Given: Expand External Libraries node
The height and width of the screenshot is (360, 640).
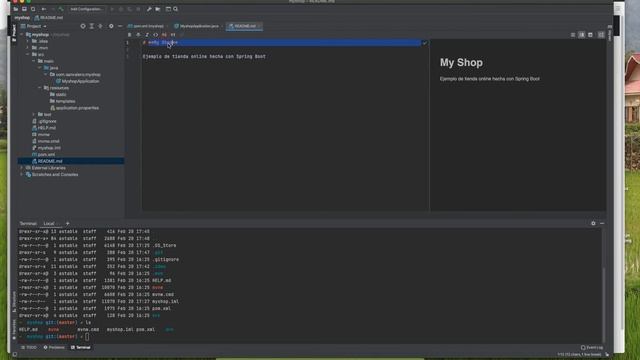Looking at the screenshot, I should tap(22, 168).
